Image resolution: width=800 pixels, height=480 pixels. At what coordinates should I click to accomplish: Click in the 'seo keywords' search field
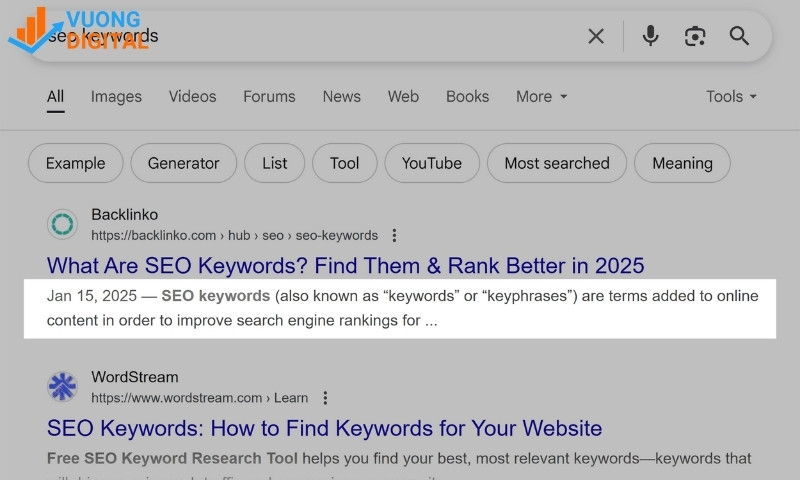(350, 37)
